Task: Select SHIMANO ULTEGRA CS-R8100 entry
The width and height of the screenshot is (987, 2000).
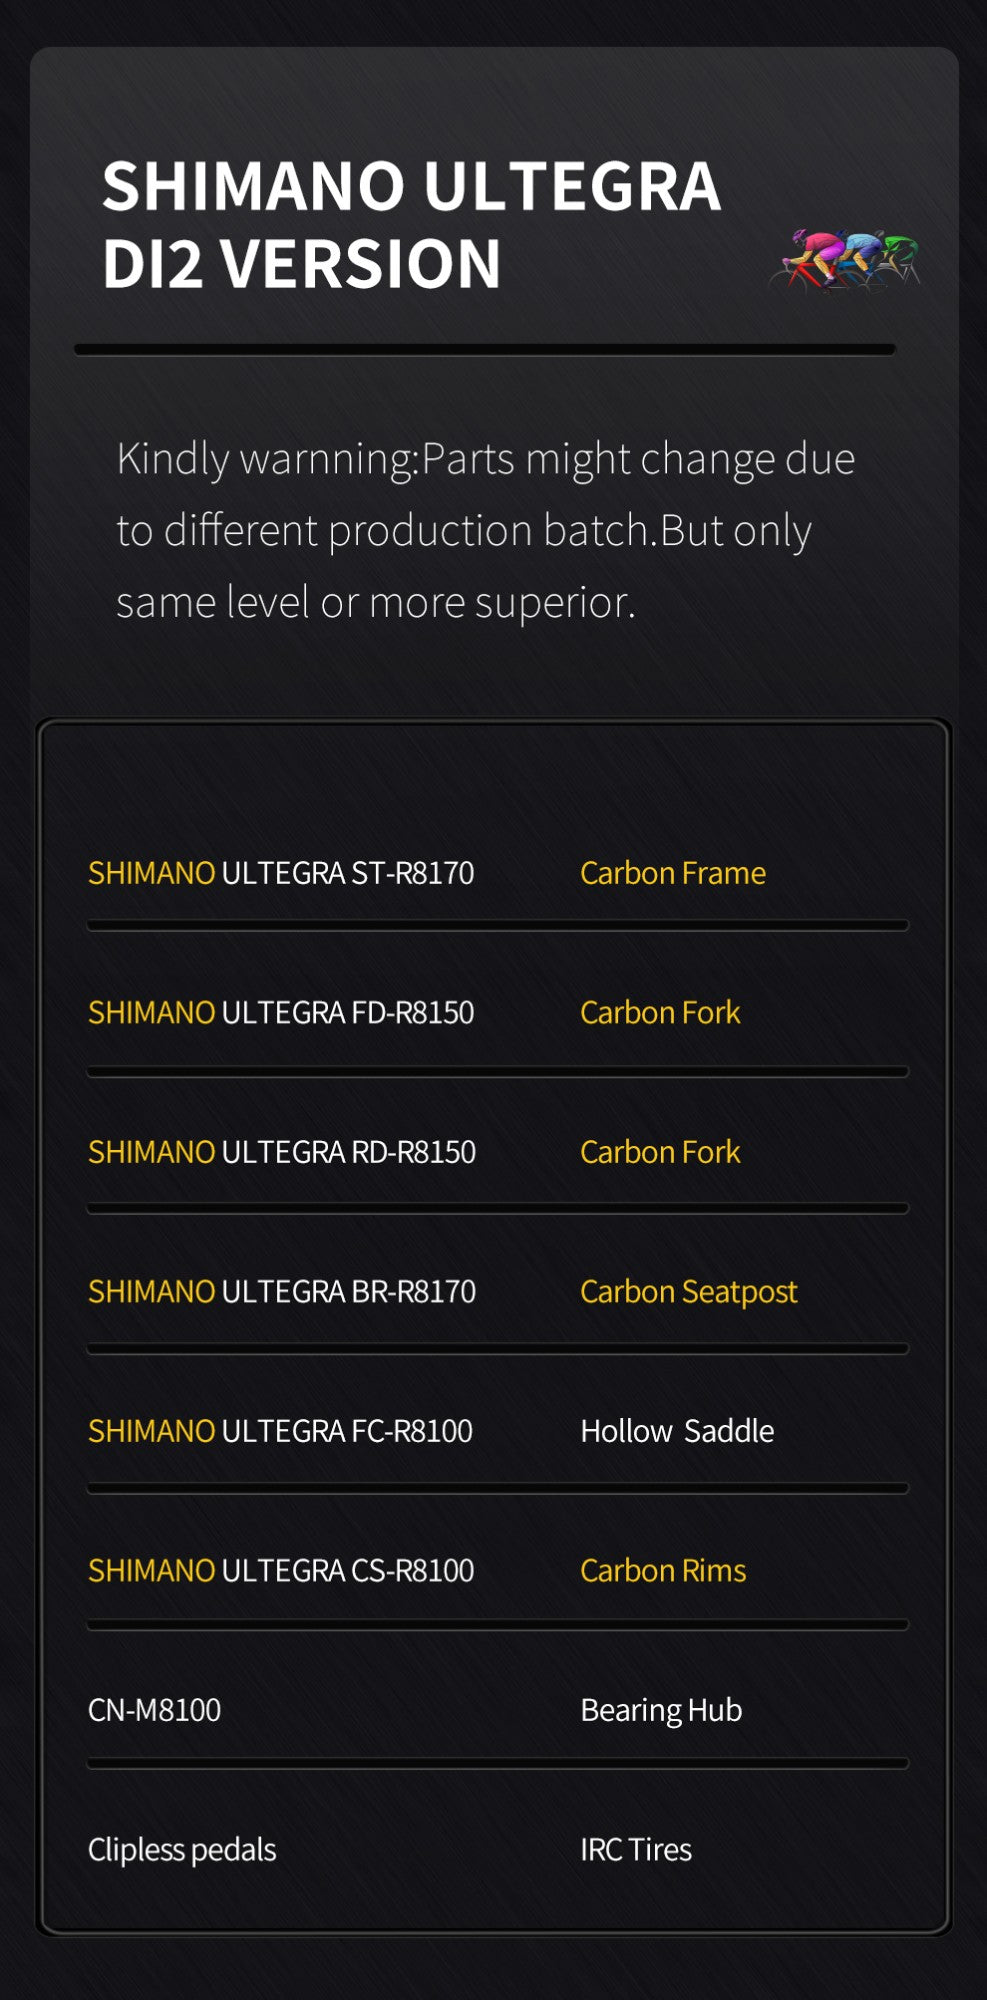Action: click(281, 1571)
